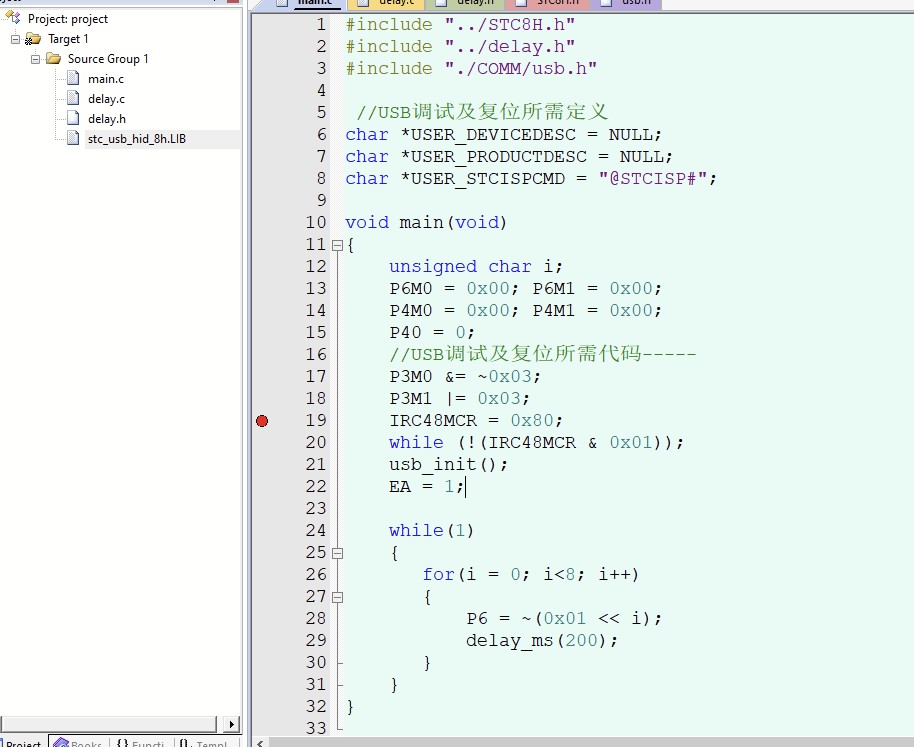This screenshot has height=747, width=914.
Task: Collapse the for block fold at line 27
Action: pos(337,597)
